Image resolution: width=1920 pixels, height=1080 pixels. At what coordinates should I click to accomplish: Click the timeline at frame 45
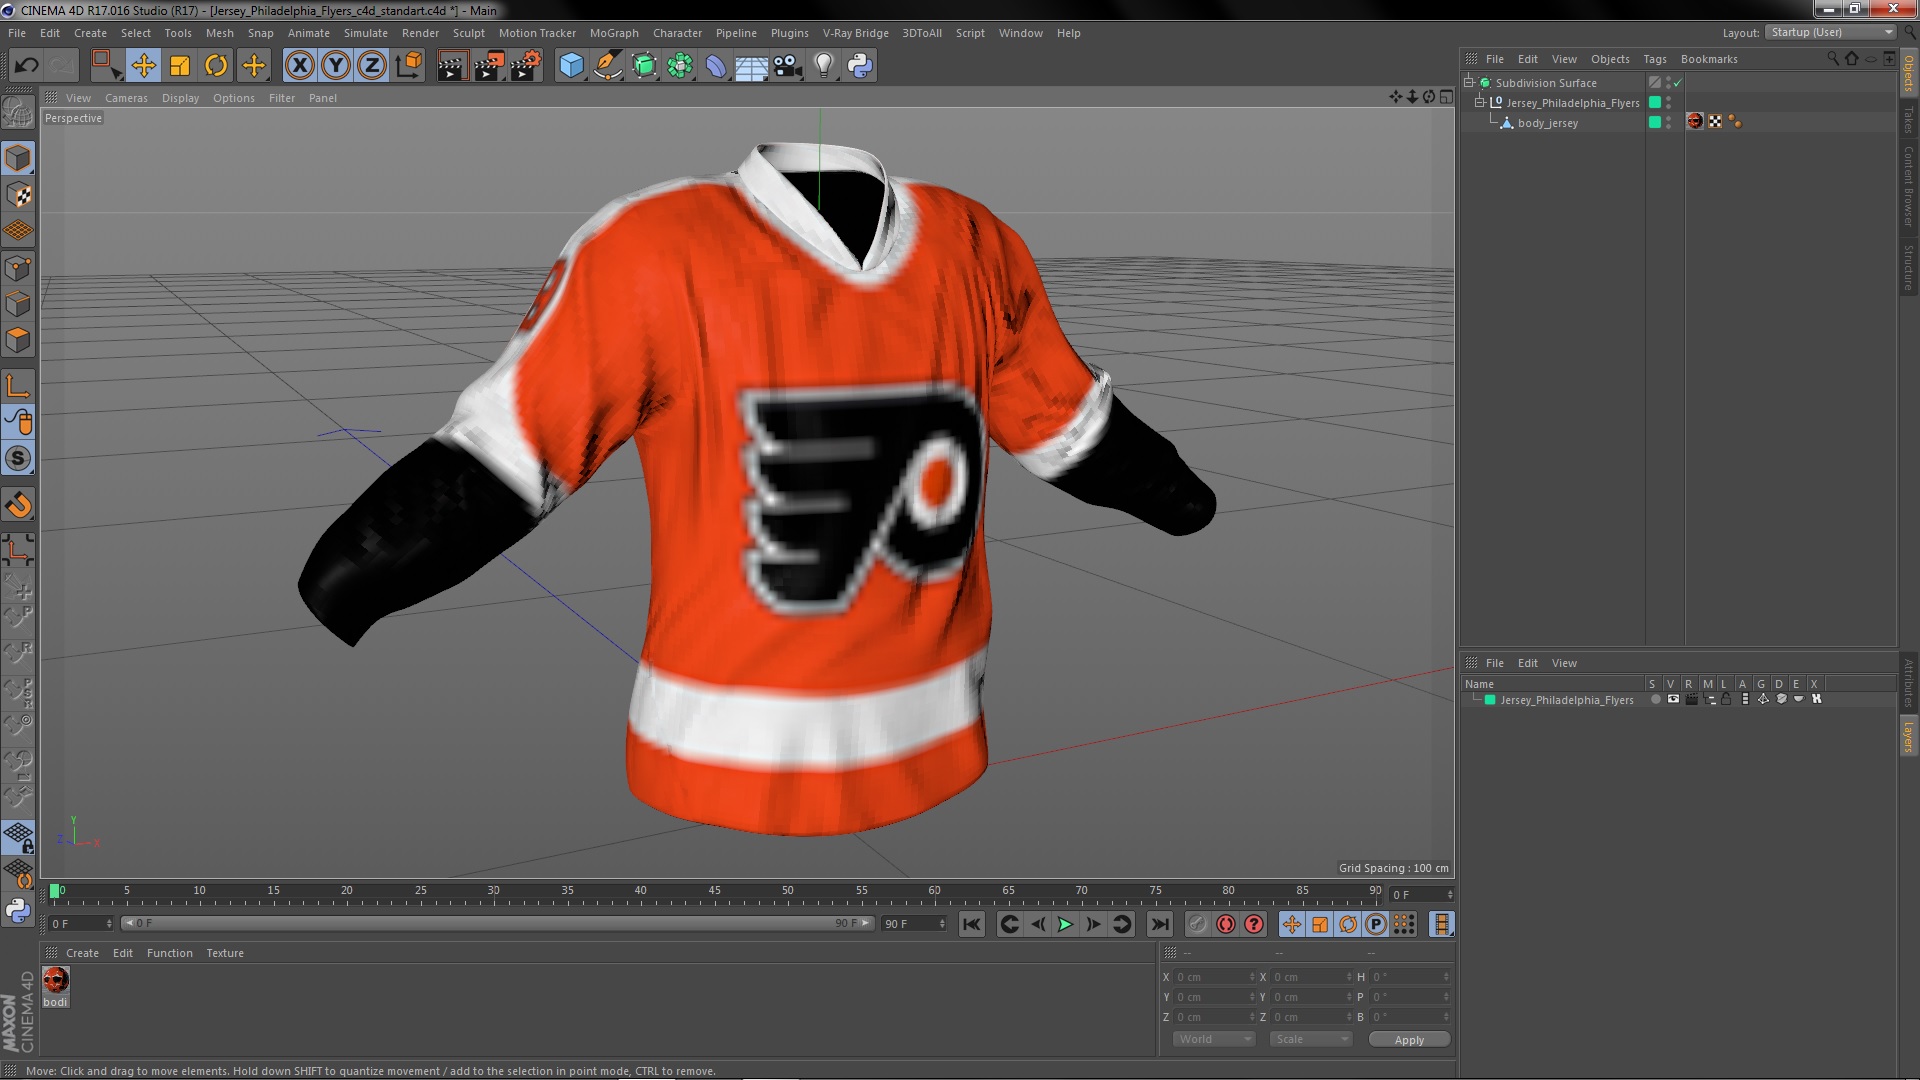(714, 891)
